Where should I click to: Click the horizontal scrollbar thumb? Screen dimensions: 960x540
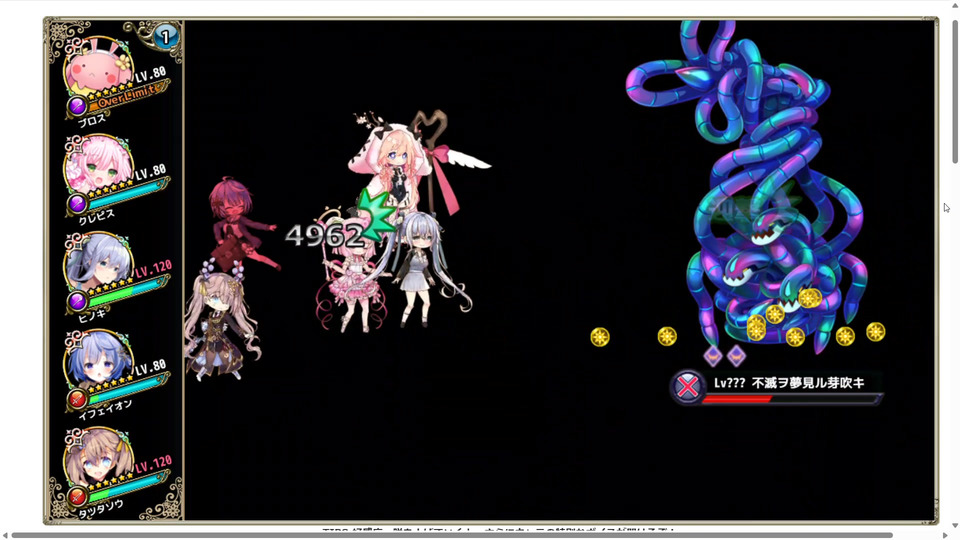click(452, 535)
